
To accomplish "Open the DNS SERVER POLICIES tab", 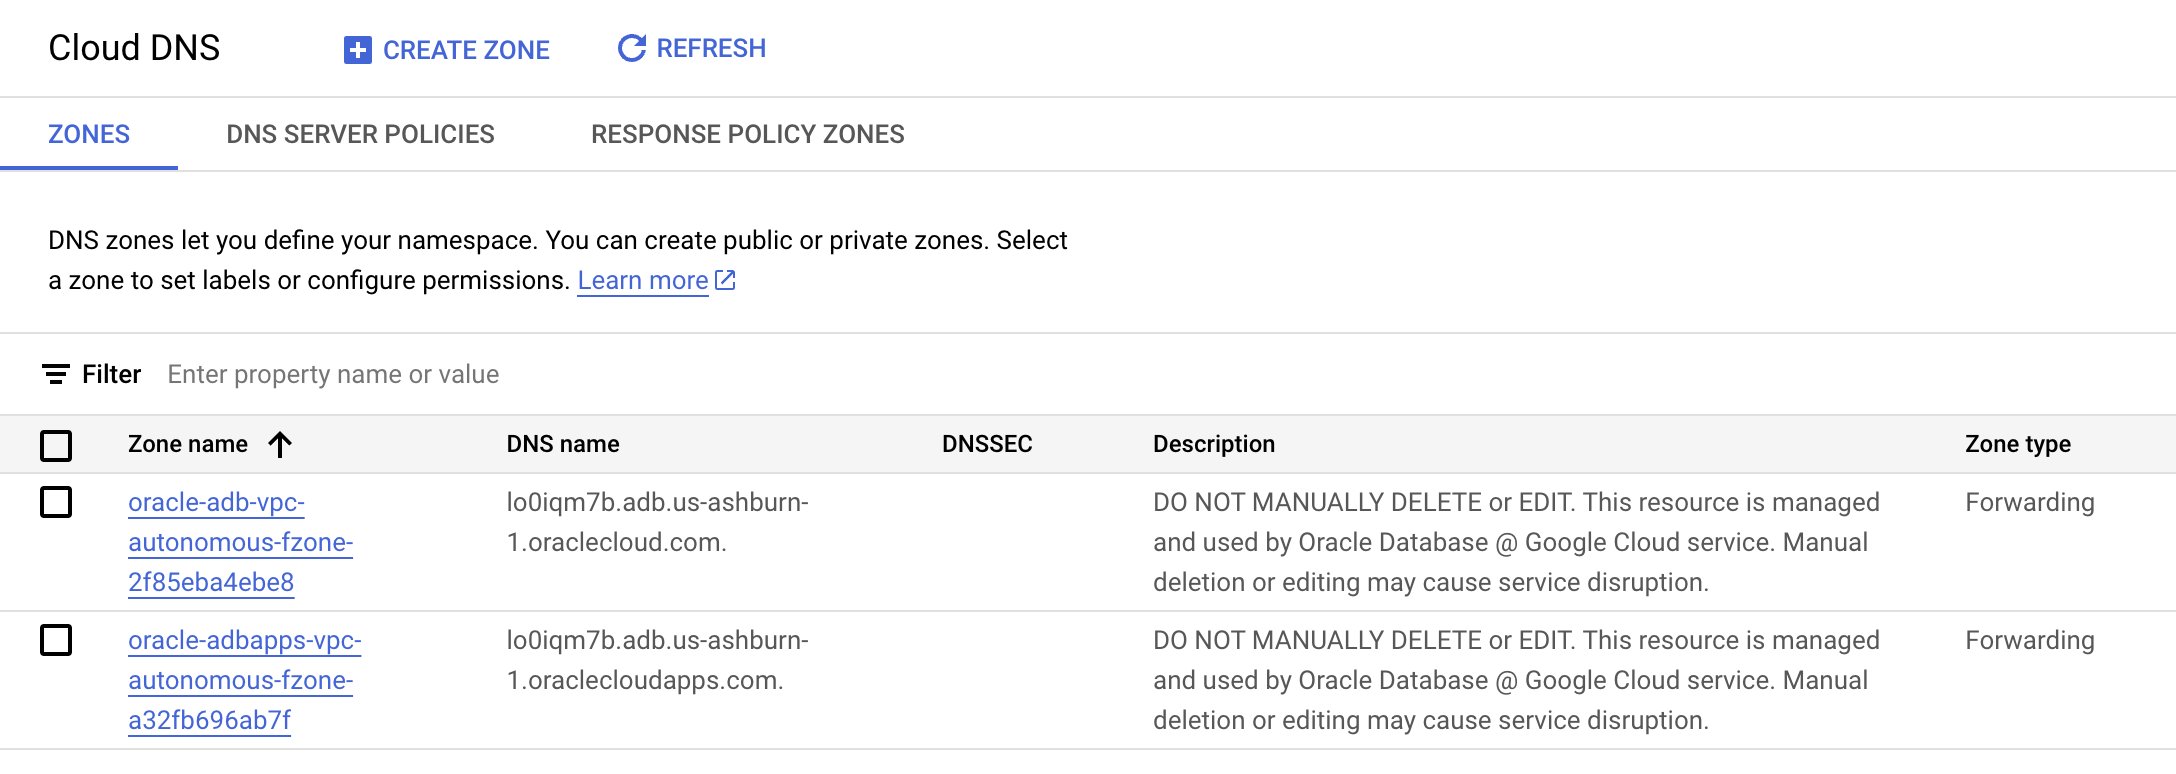I will (360, 134).
